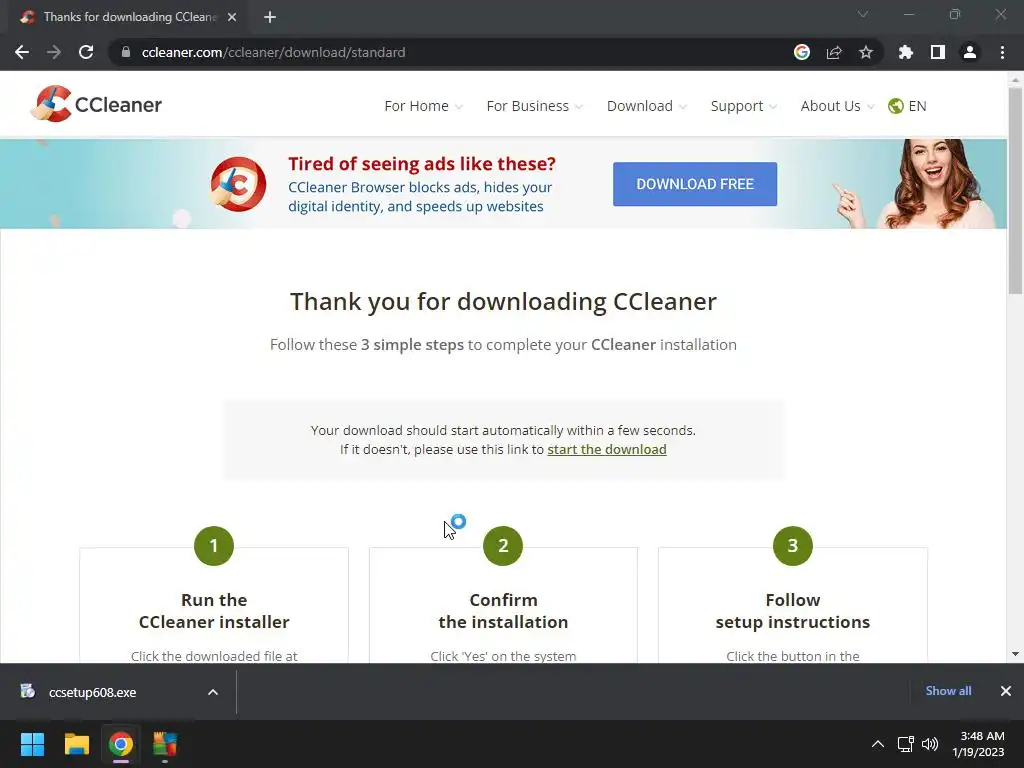Viewport: 1024px width, 768px height.
Task: Click the volume speaker icon
Action: (x=930, y=744)
